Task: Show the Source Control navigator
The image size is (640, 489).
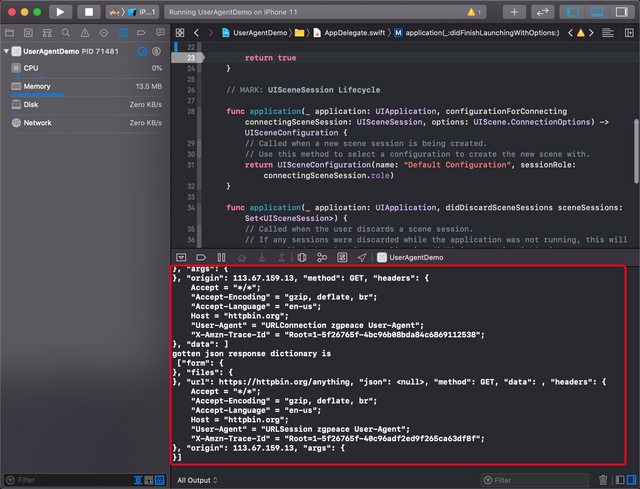Action: pyautogui.click(x=28, y=33)
